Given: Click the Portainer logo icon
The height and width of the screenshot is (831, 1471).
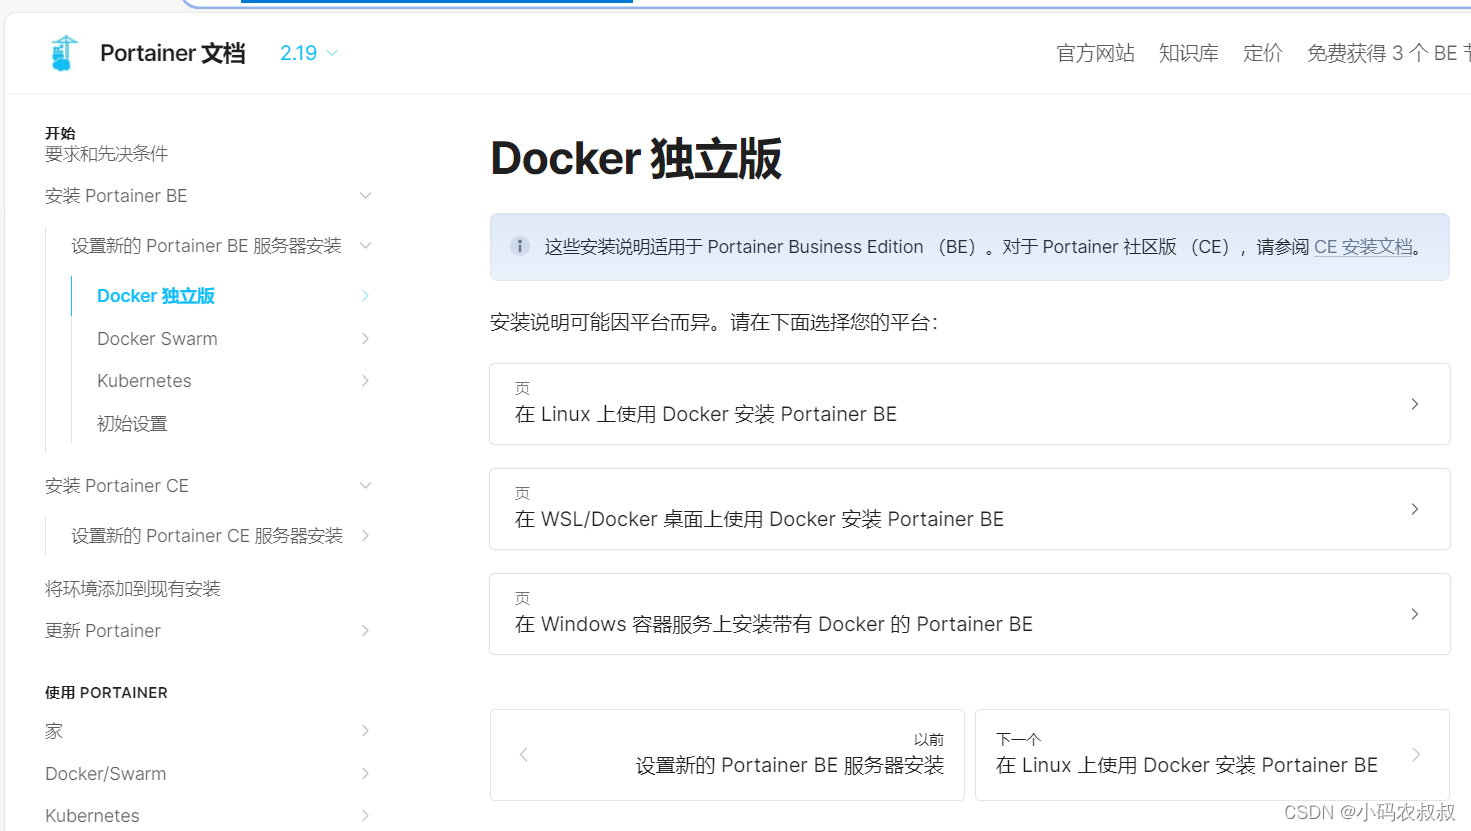Looking at the screenshot, I should pos(64,53).
